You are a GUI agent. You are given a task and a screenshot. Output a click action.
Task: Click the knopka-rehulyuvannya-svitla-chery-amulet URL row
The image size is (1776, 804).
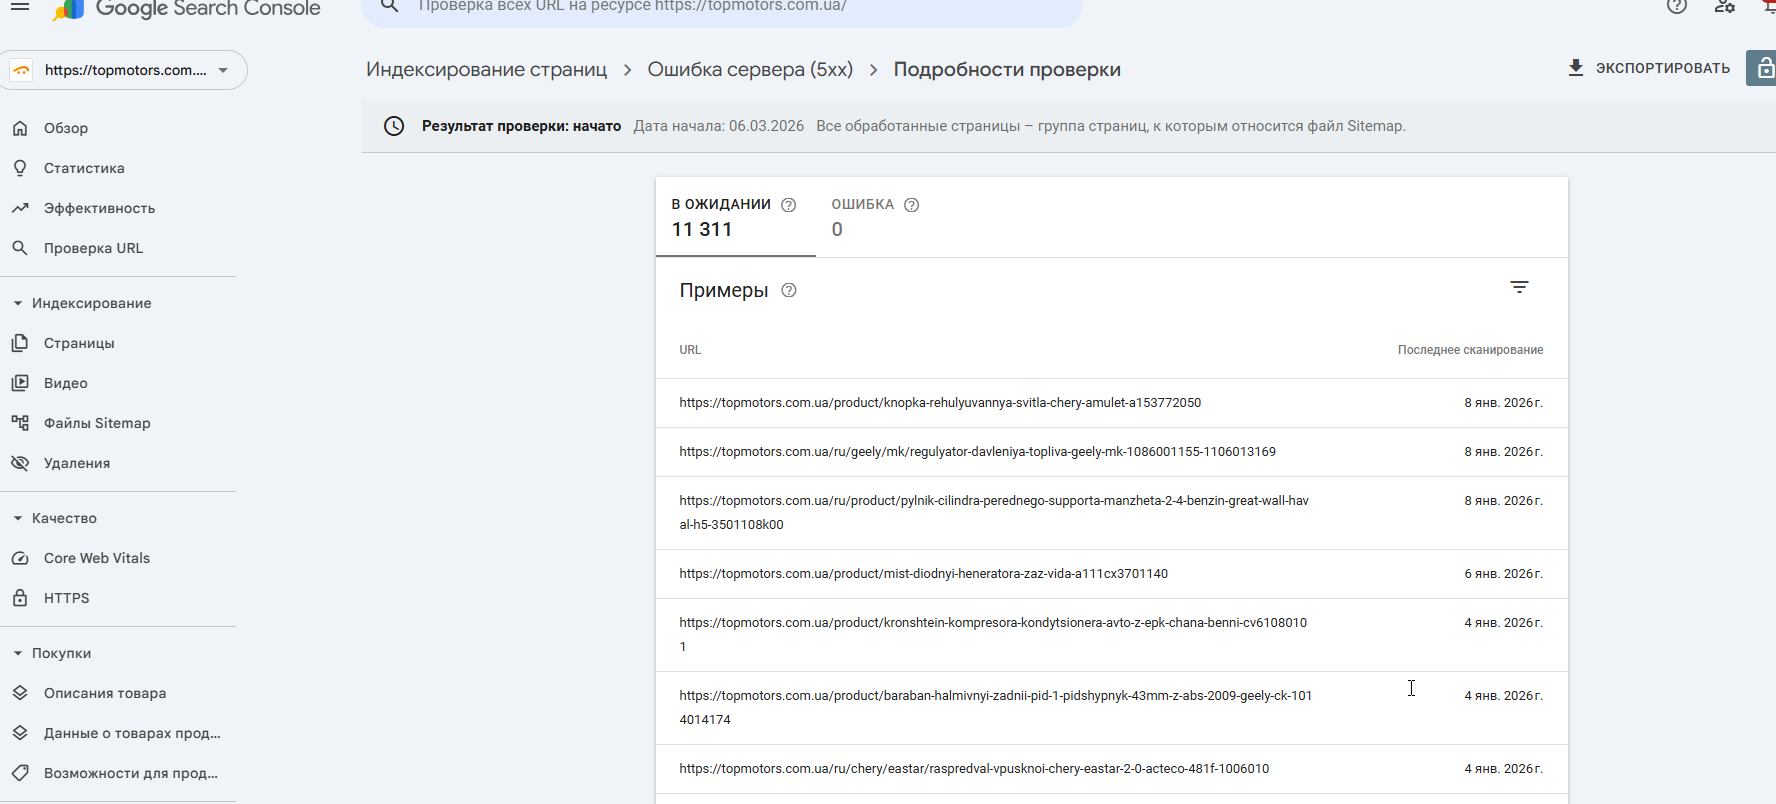coord(1112,403)
